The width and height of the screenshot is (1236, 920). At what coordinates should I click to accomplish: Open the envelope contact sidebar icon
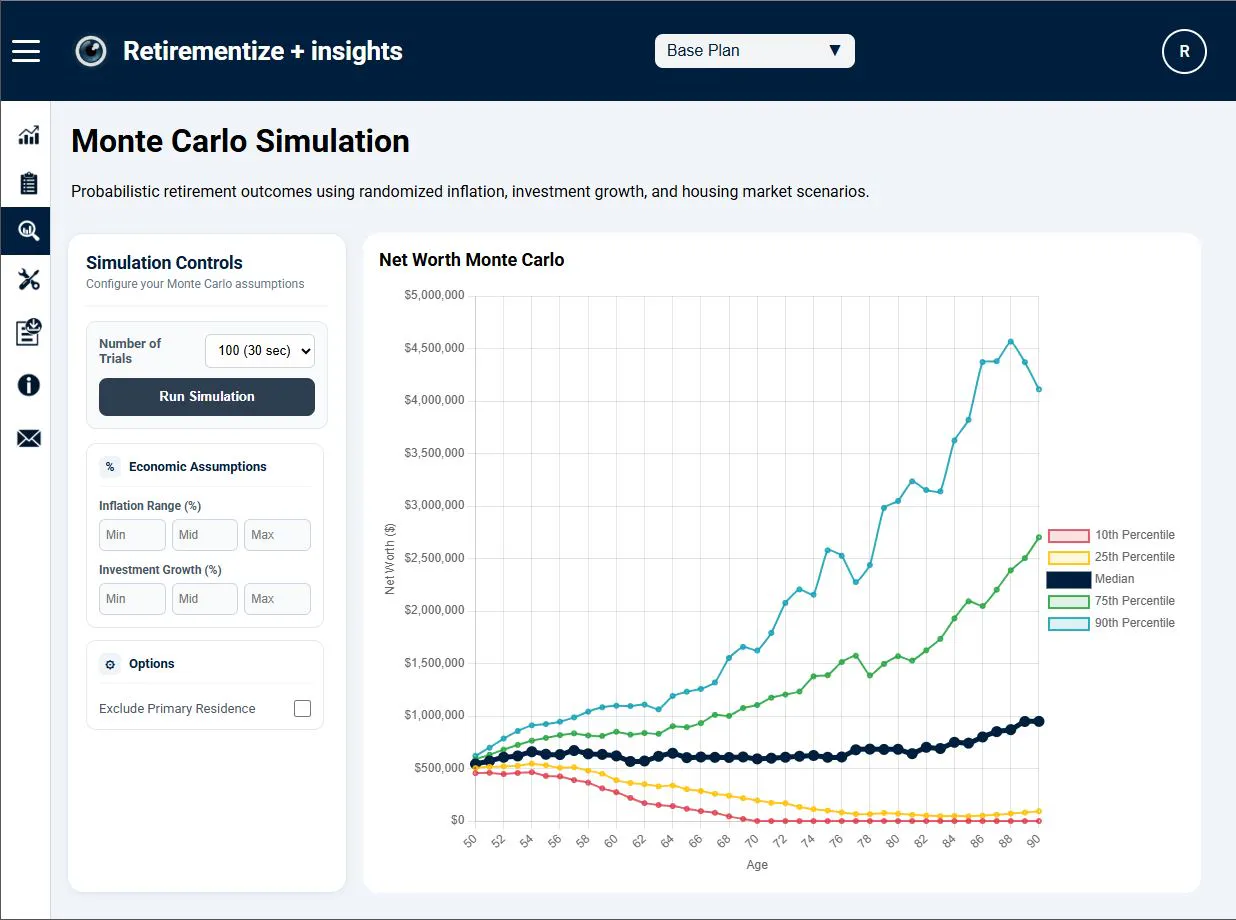pos(29,438)
